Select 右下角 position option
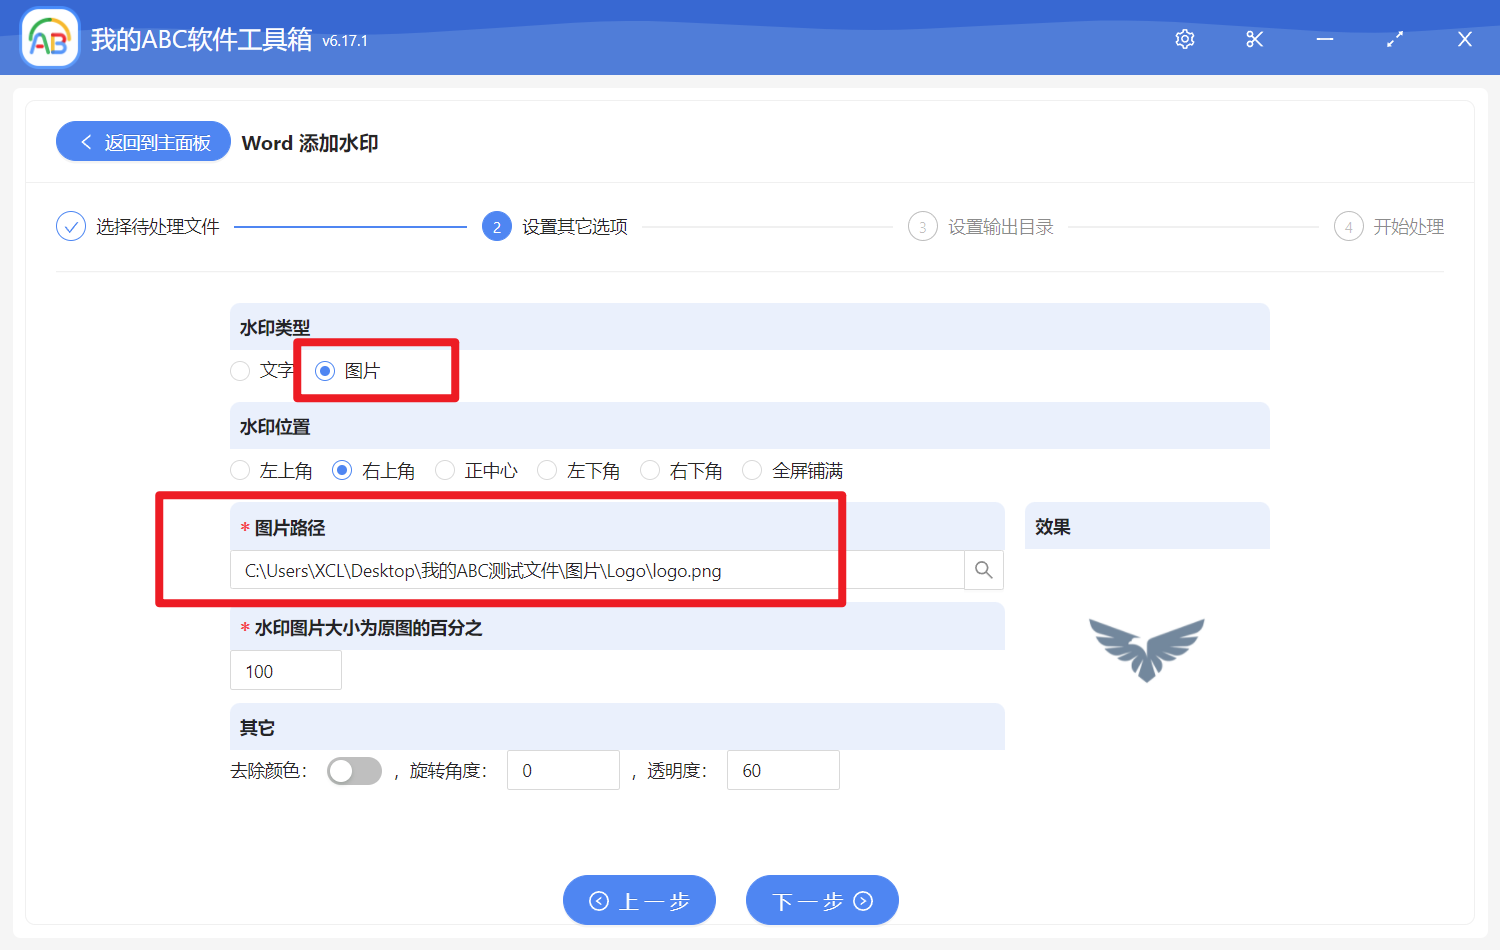This screenshot has height=950, width=1500. tap(650, 469)
